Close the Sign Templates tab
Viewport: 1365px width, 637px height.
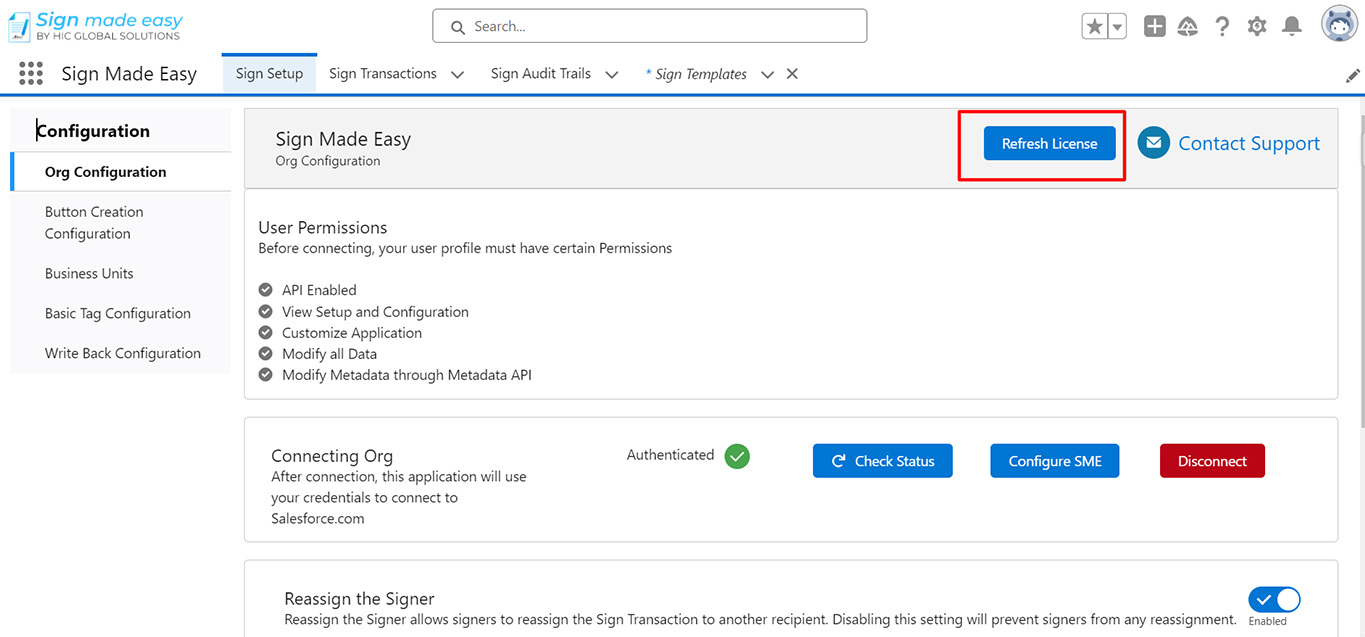792,74
